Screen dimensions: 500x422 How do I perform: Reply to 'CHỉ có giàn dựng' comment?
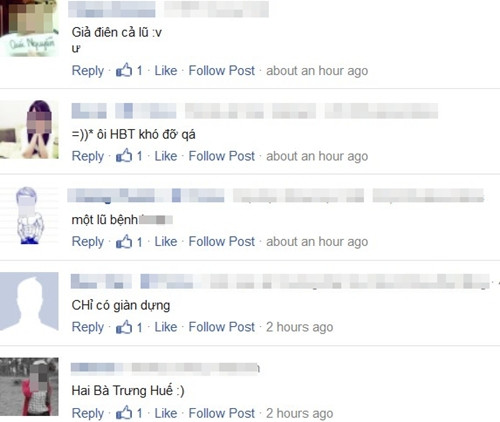tap(88, 327)
